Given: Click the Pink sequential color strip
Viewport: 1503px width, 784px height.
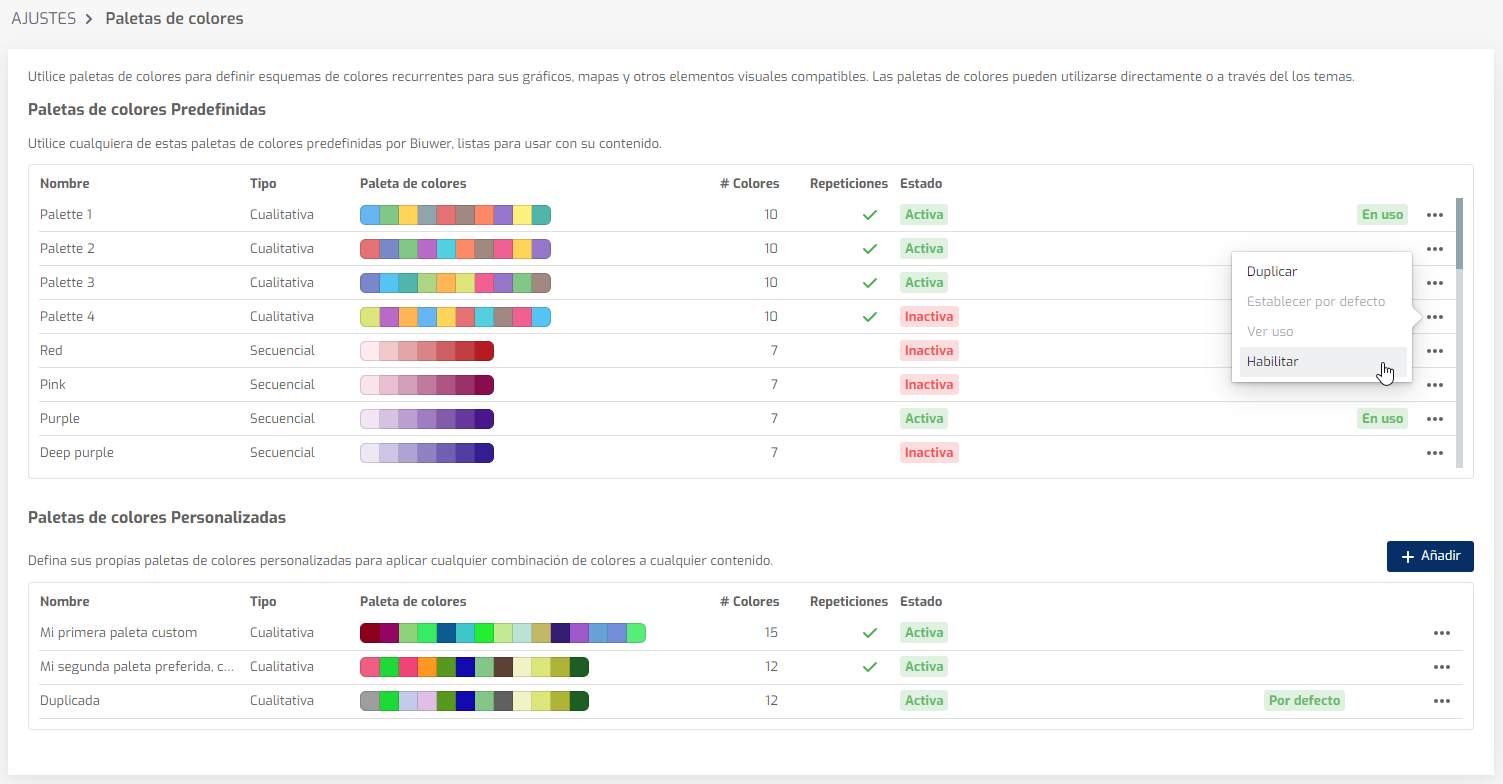Looking at the screenshot, I should [x=427, y=385].
